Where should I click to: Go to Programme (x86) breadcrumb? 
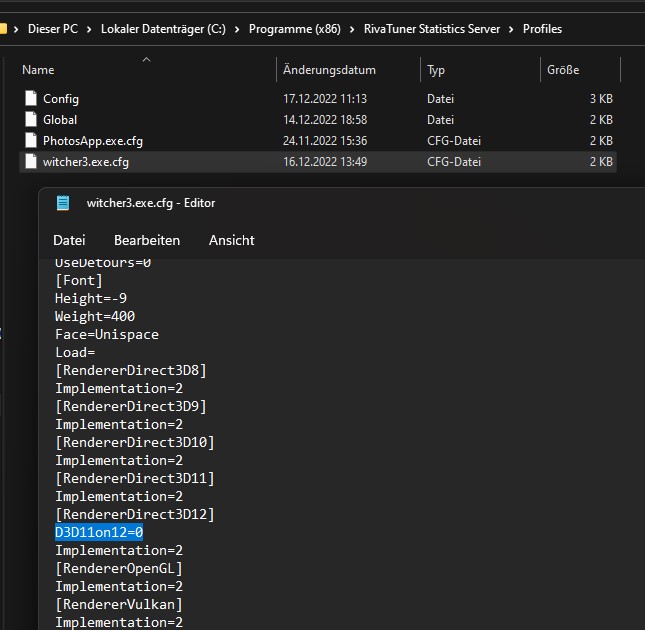tap(295, 29)
